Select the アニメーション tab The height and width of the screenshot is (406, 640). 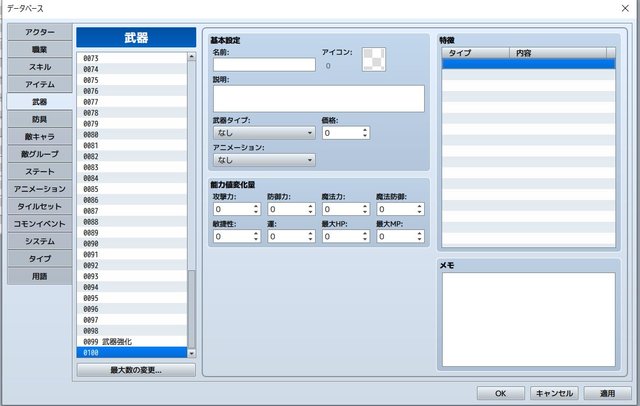[x=40, y=189]
